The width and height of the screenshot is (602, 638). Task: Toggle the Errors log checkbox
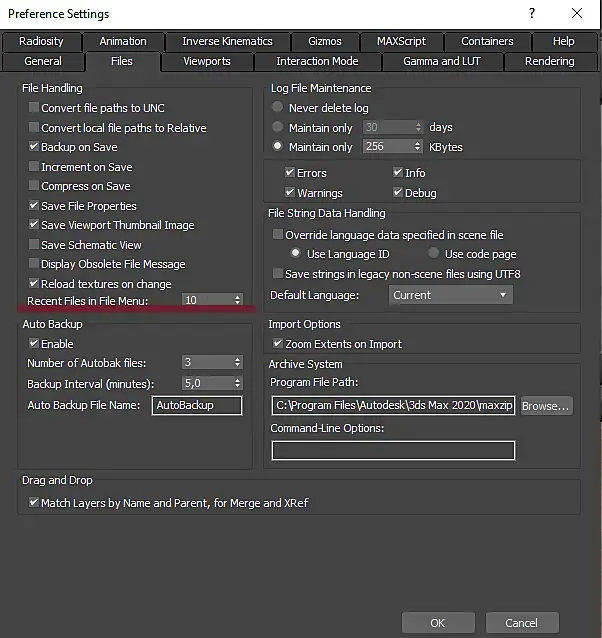[x=290, y=173]
